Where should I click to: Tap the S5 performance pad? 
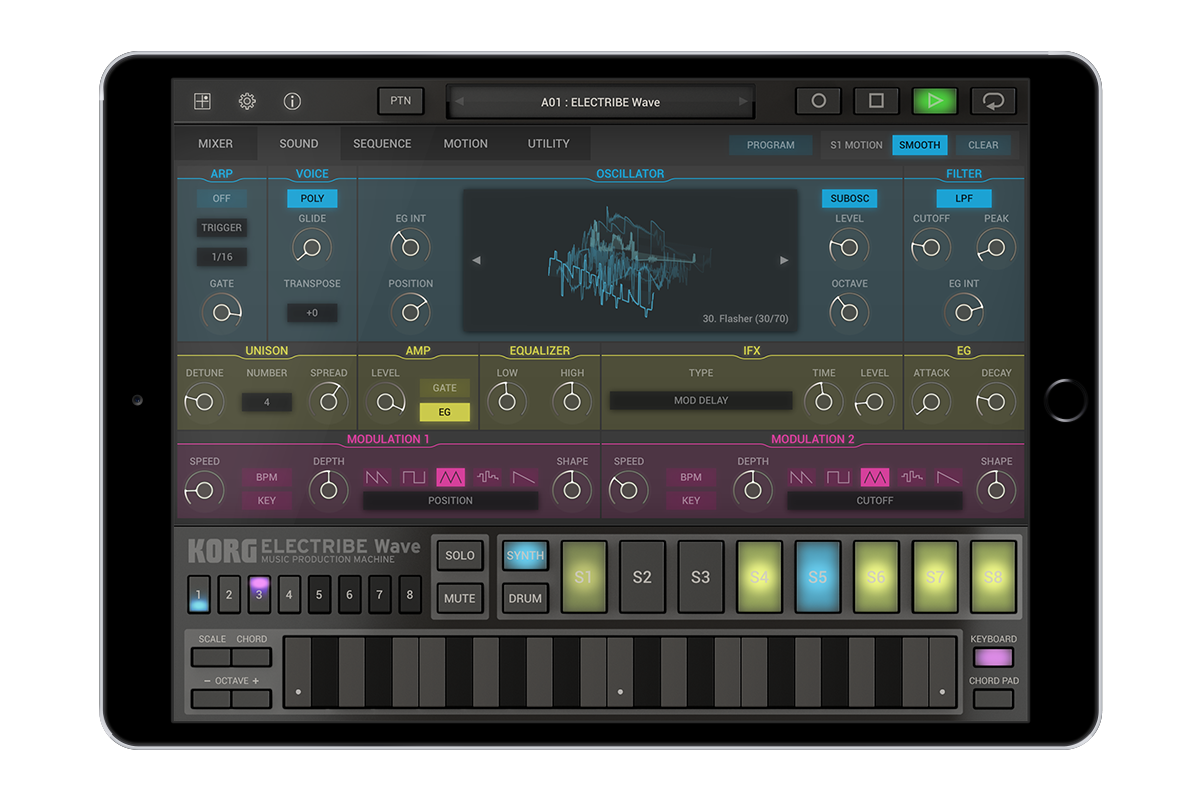click(x=817, y=577)
